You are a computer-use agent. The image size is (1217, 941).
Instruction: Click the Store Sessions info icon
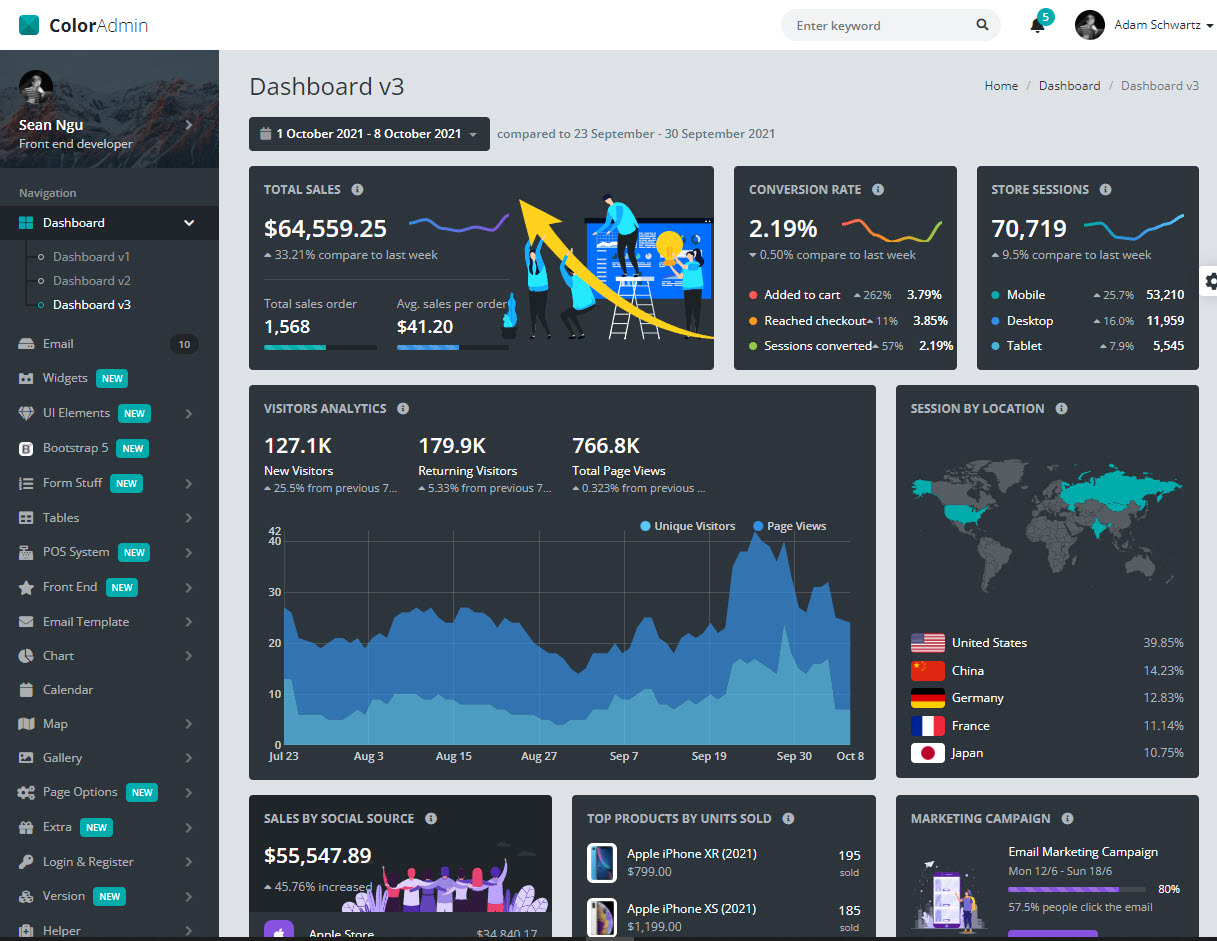1106,189
